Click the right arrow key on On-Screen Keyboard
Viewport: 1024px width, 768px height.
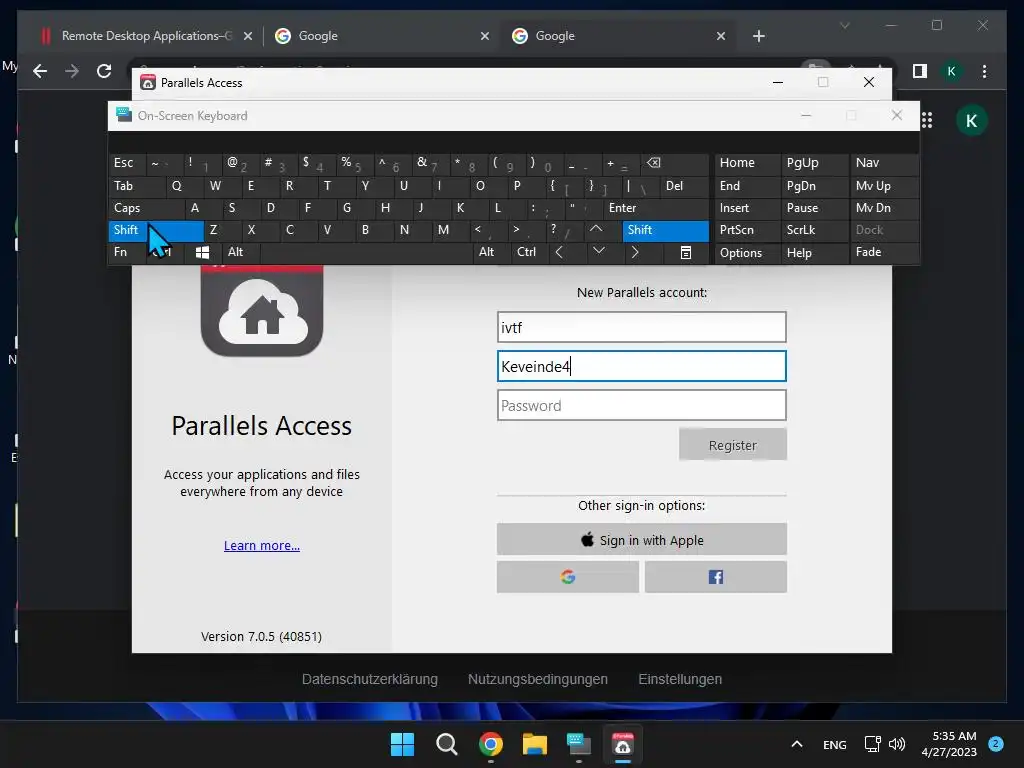pos(635,252)
